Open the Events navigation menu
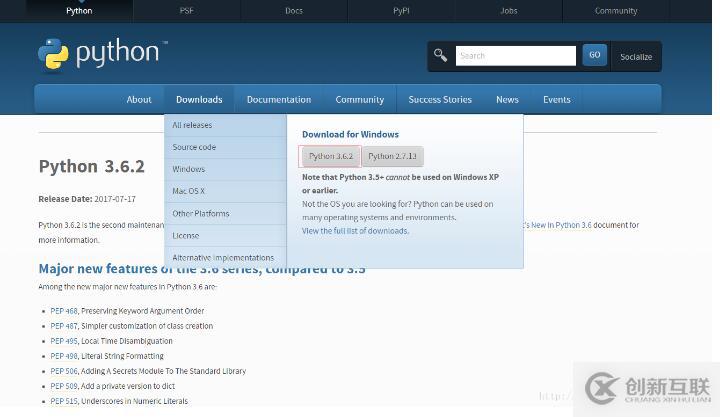Screen dimensions: 720x417 (x=557, y=99)
